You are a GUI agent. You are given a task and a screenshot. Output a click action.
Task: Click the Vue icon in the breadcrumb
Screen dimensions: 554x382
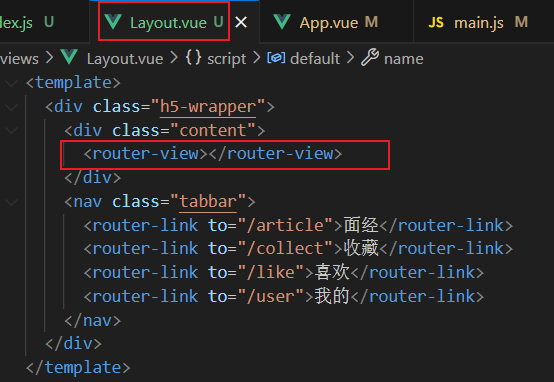click(x=69, y=57)
